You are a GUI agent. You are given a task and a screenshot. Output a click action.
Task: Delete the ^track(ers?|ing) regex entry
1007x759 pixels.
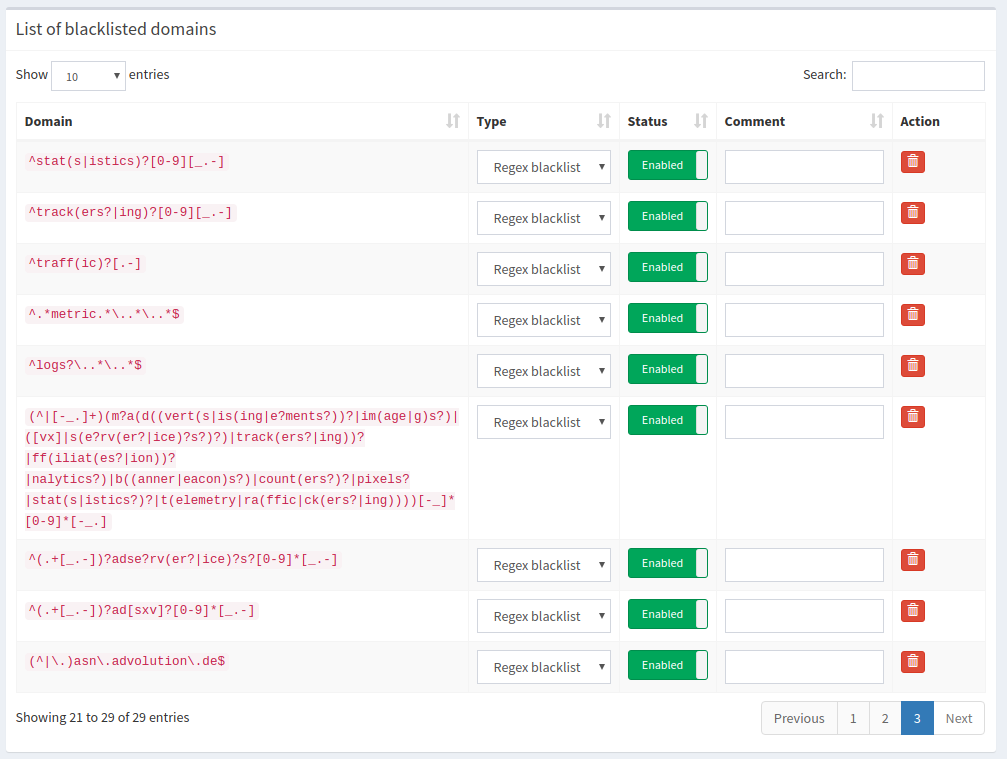(x=913, y=213)
